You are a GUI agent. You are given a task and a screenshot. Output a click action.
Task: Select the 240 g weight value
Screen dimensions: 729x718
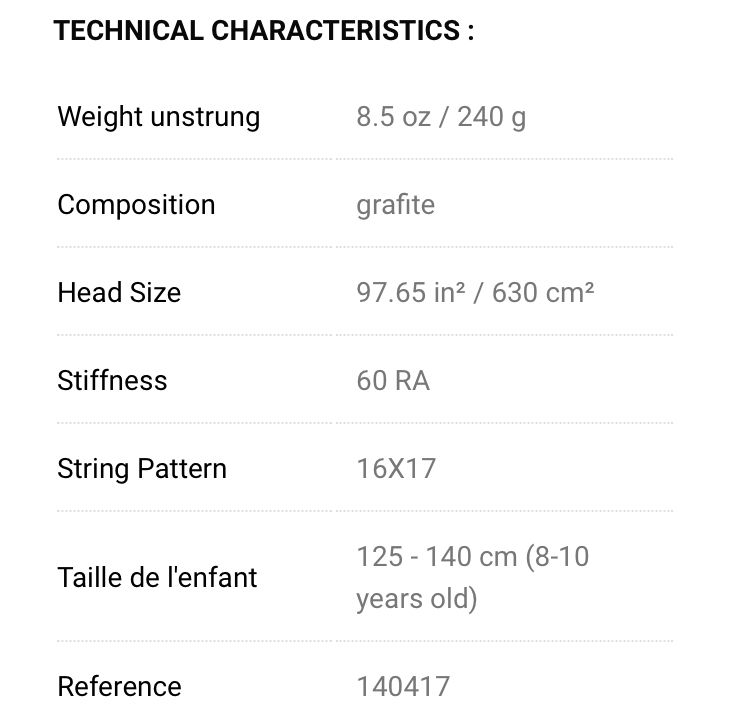click(492, 117)
